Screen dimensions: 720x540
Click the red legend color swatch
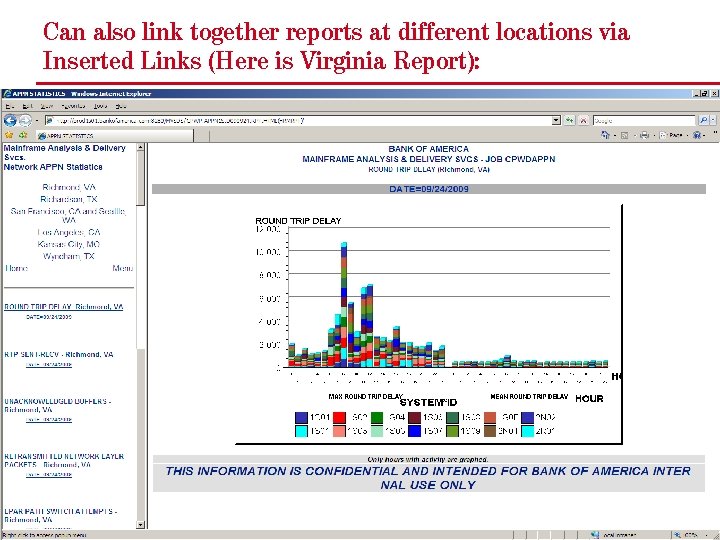tap(339, 417)
